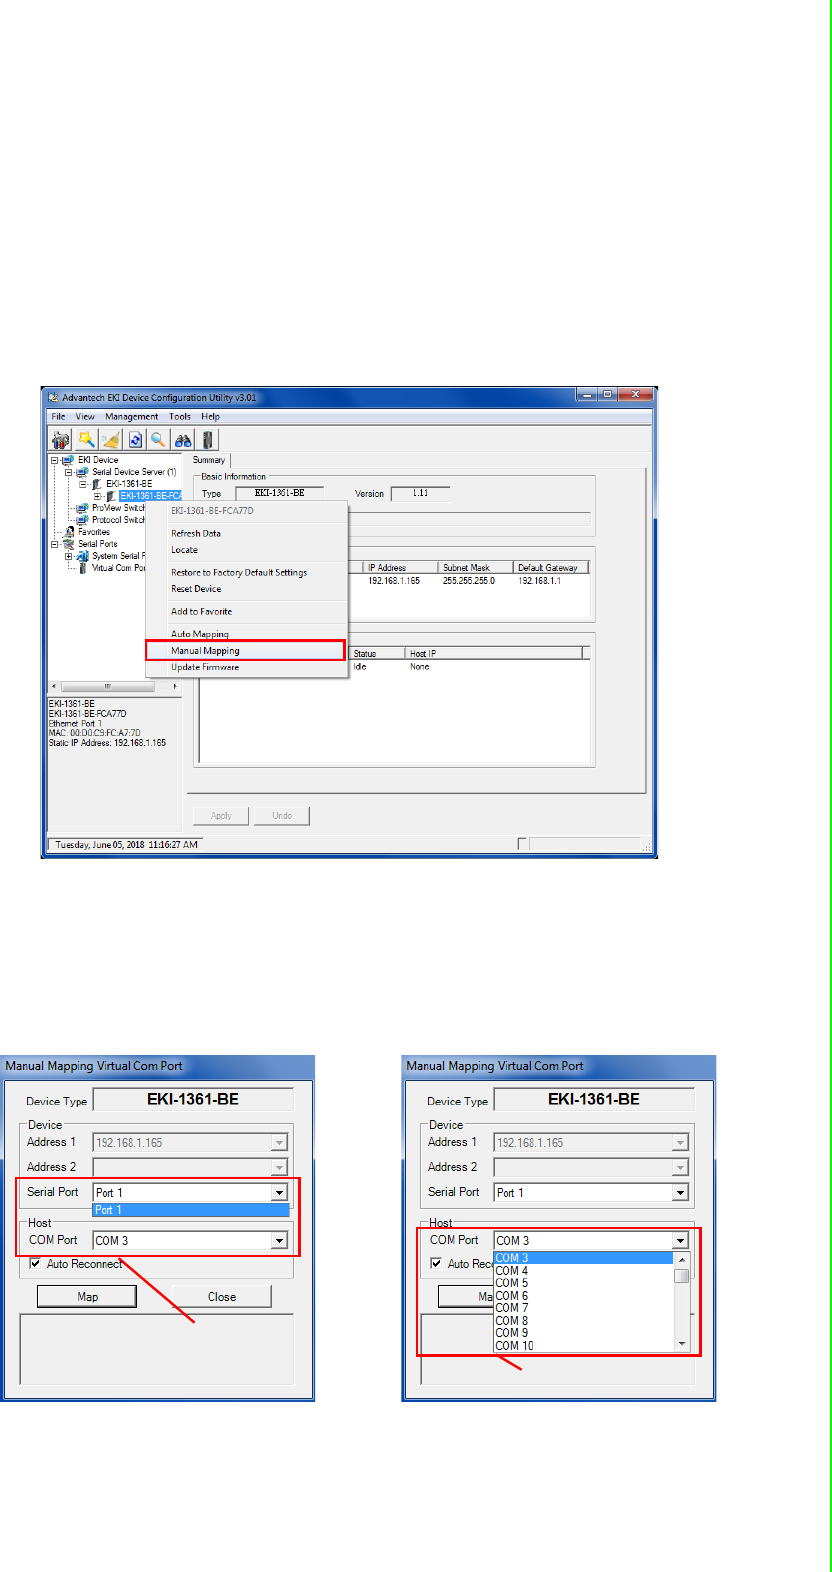Toggle Auto Reconnect checkbox in dialog with COM list open
The image size is (832, 1572).
[x=437, y=1264]
